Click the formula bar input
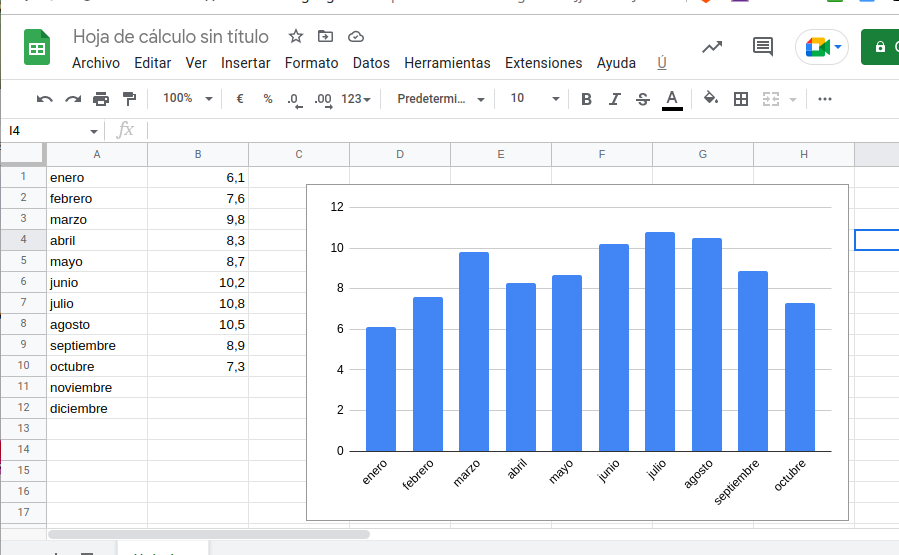This screenshot has width=899, height=555. click(x=522, y=131)
